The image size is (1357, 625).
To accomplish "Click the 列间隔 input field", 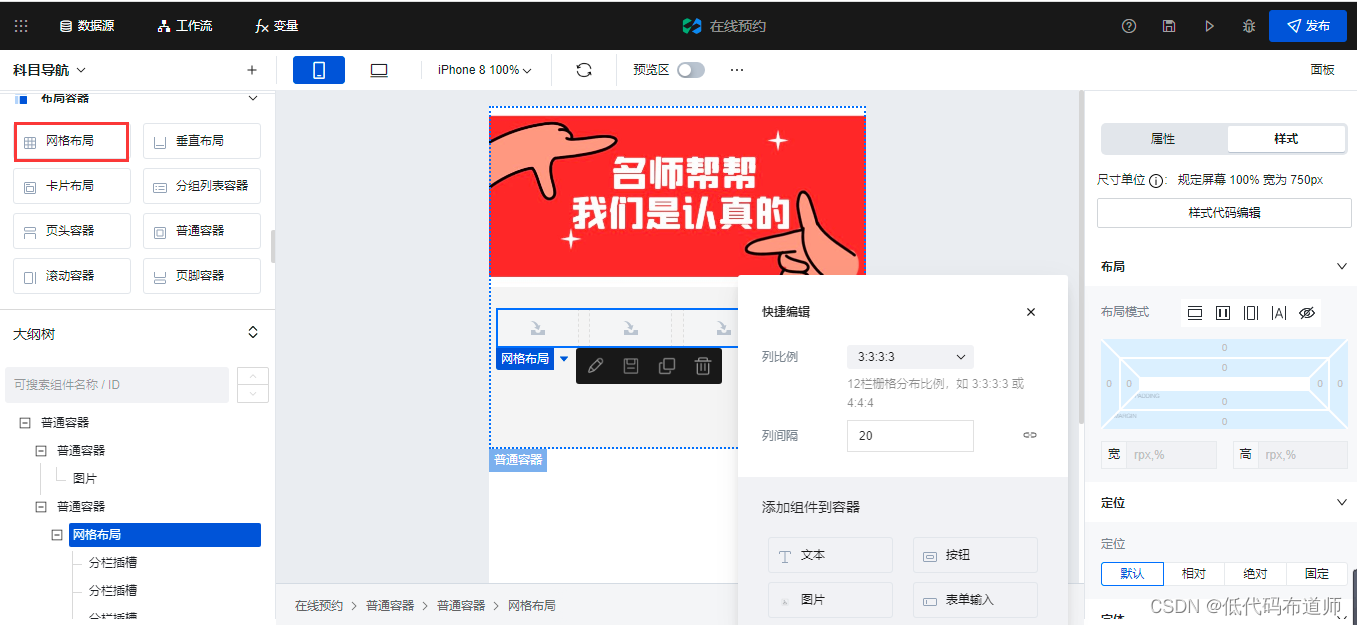I will point(910,436).
